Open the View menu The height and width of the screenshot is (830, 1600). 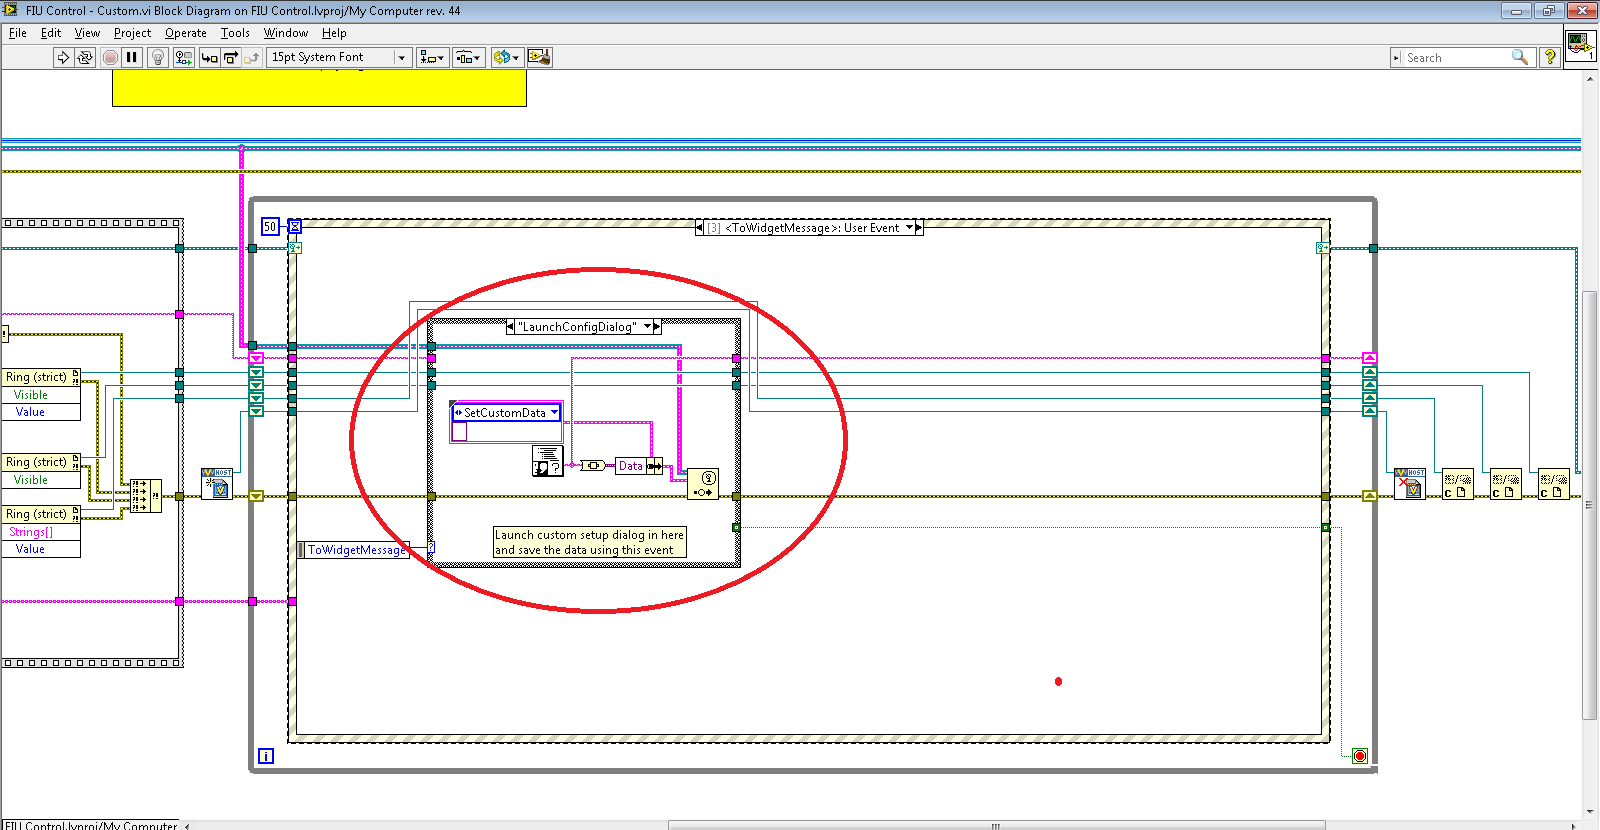87,33
